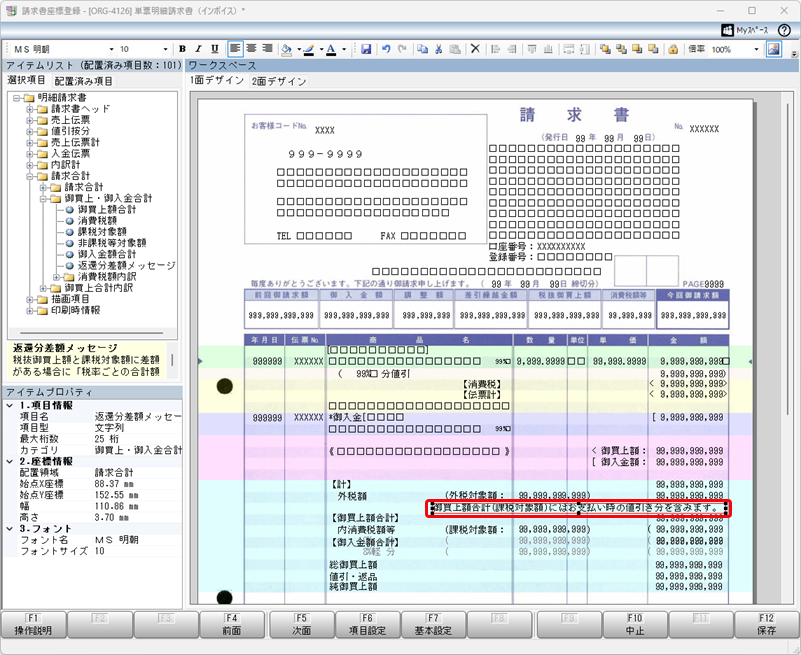
Task: Align selected items to top edge
Action: click(532, 49)
